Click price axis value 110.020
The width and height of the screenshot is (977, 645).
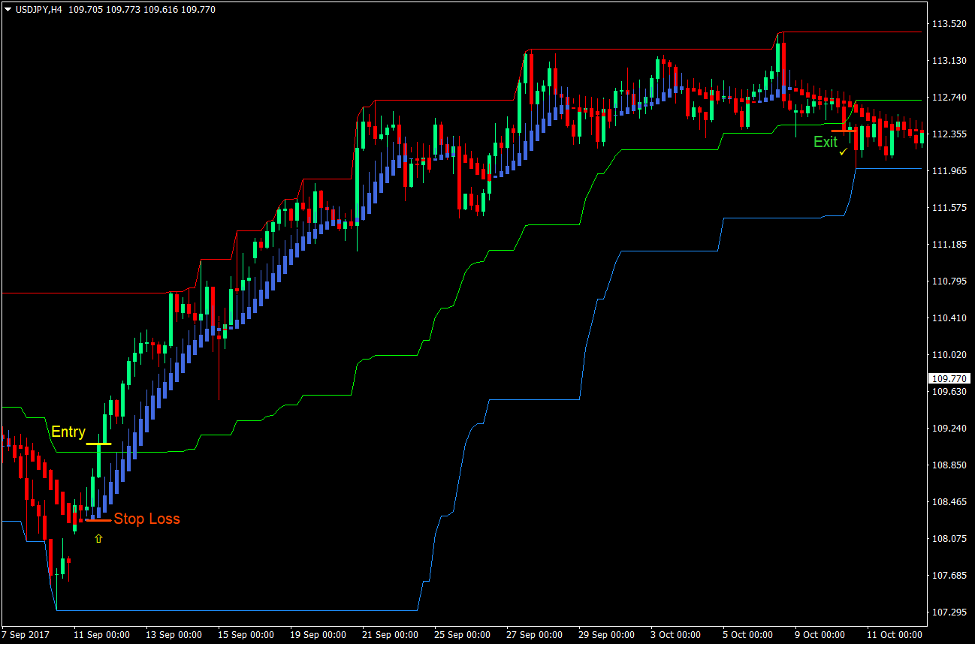coord(949,355)
